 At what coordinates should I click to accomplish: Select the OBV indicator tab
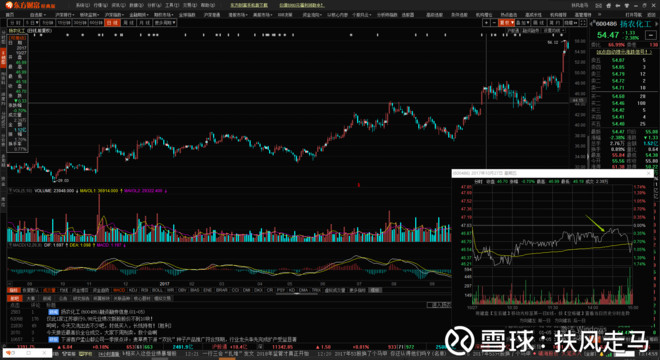(x=182, y=290)
